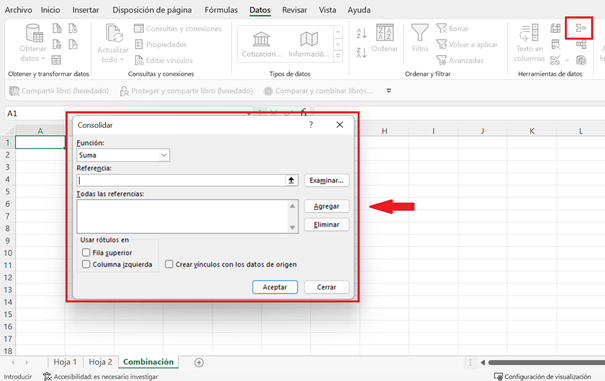Screen dimensions: 605x381
Task: Click the Filtro funnel icon
Action: click(420, 32)
